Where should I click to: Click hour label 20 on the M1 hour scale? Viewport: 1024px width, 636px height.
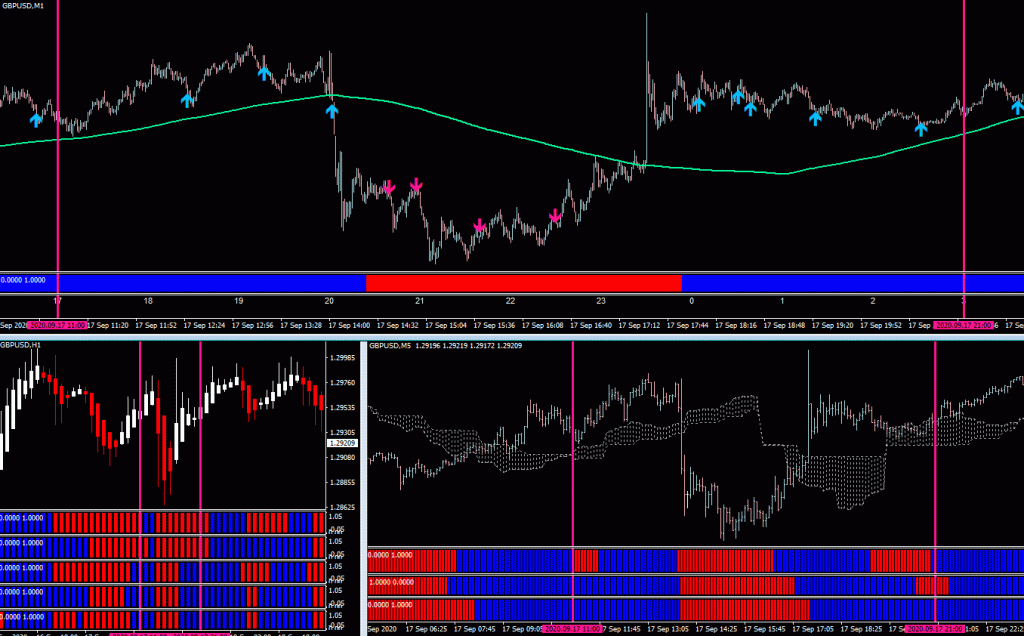click(329, 301)
